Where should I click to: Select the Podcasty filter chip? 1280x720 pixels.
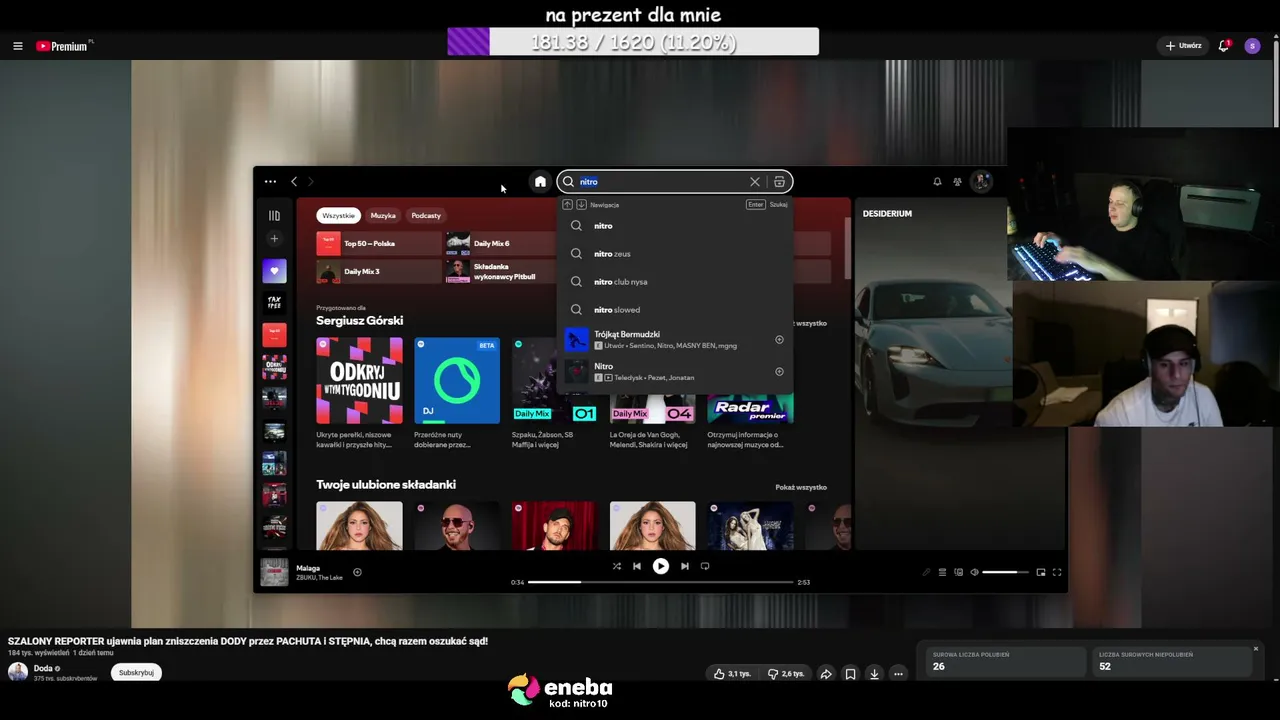426,215
